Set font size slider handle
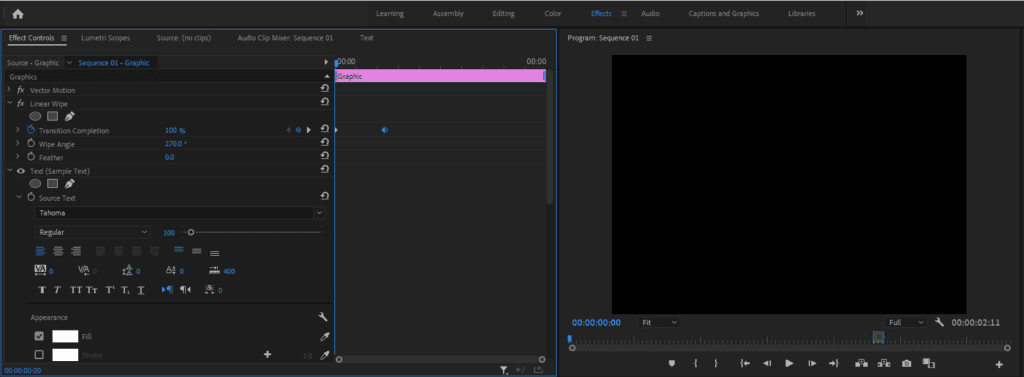The image size is (1024, 377). point(191,232)
